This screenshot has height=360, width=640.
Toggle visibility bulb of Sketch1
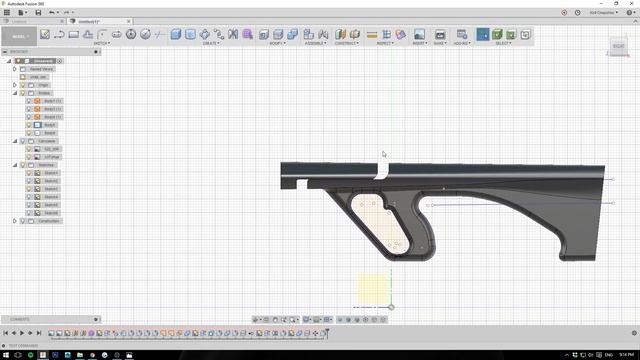coord(29,173)
